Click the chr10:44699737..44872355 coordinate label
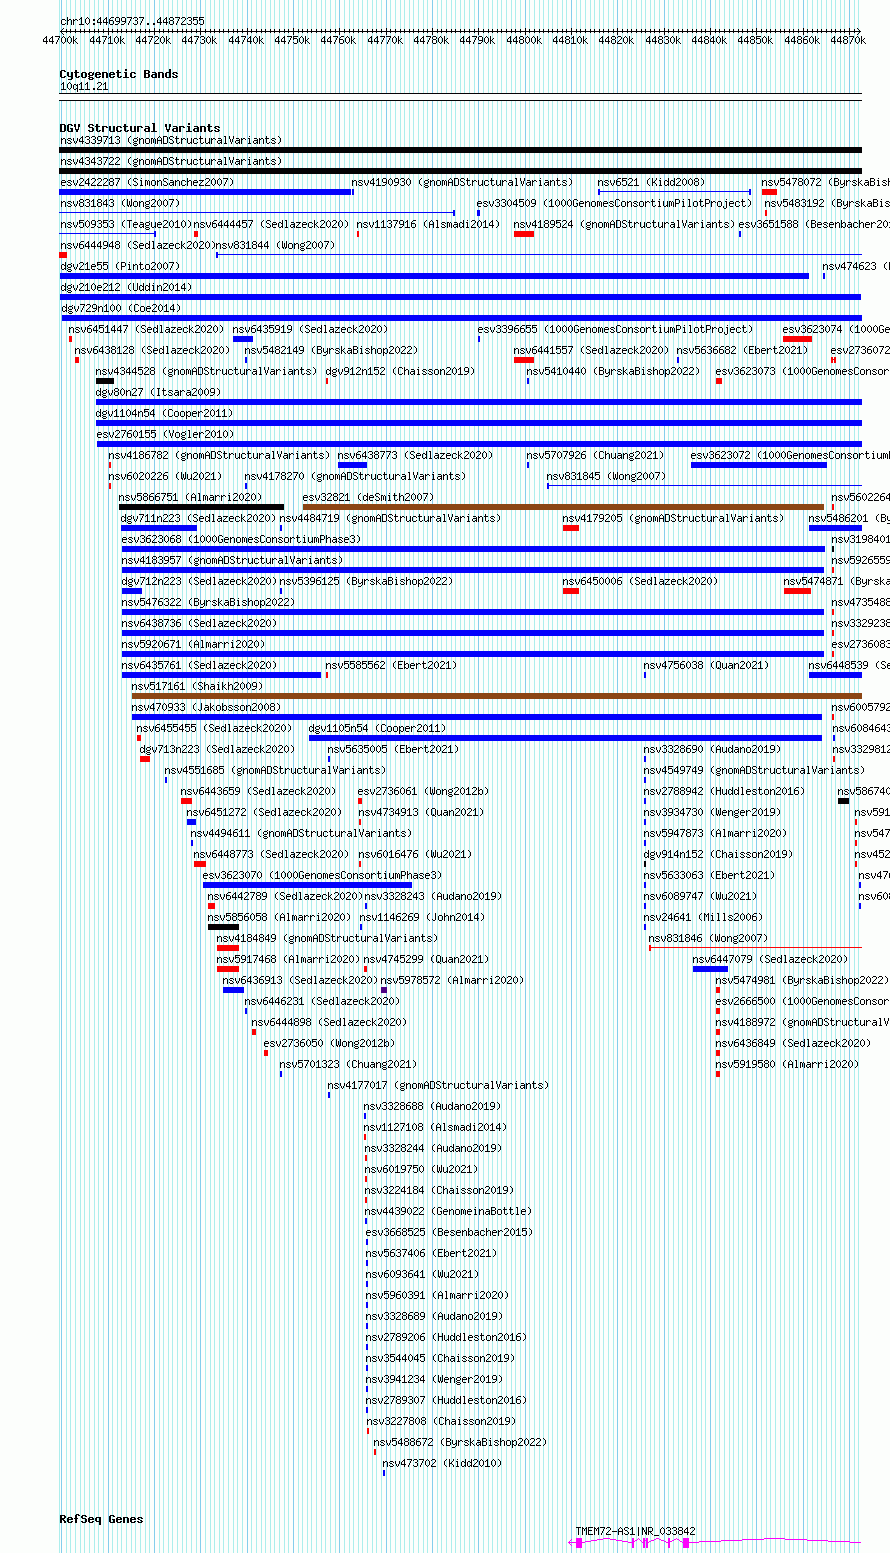The width and height of the screenshot is (890, 1553). (132, 21)
